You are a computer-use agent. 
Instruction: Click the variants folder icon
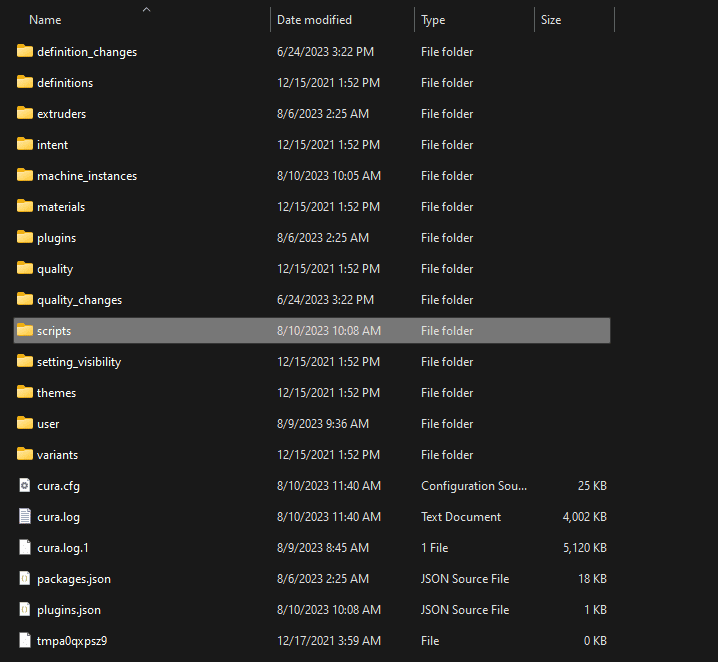pyautogui.click(x=25, y=454)
